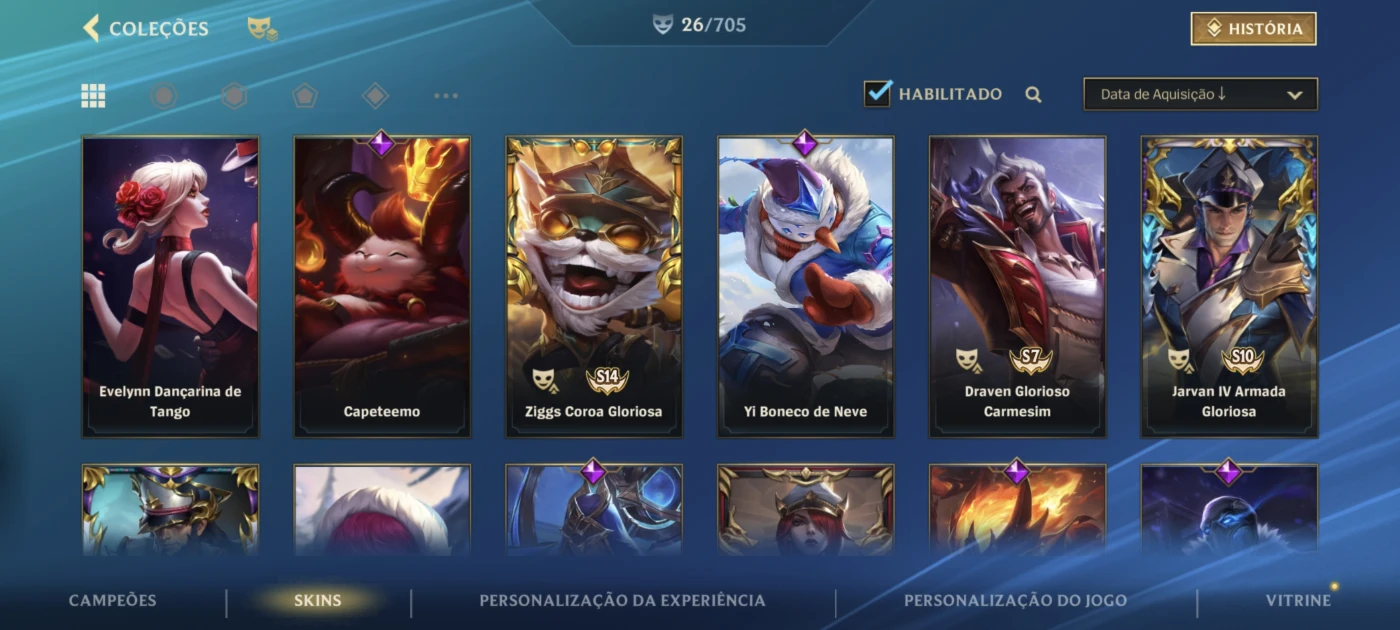This screenshot has height=630, width=1400.
Task: Select Evelynn Dançarina de Tango skin
Action: [x=170, y=287]
